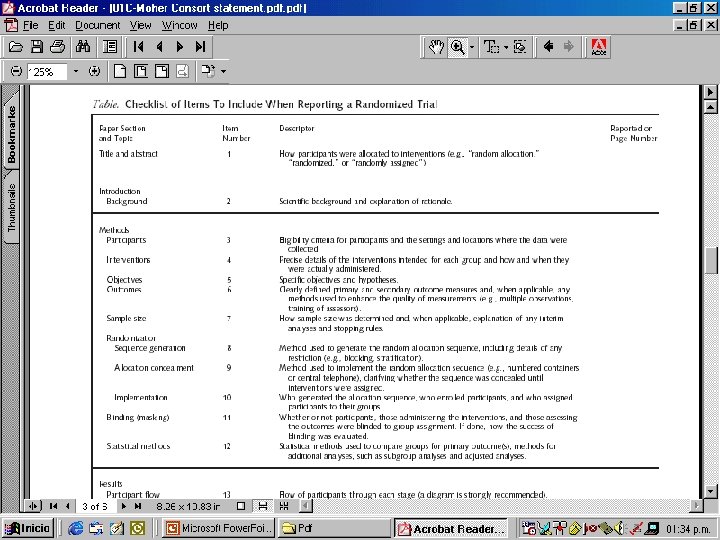
Task: Select the Zoom In tool
Action: point(457,47)
